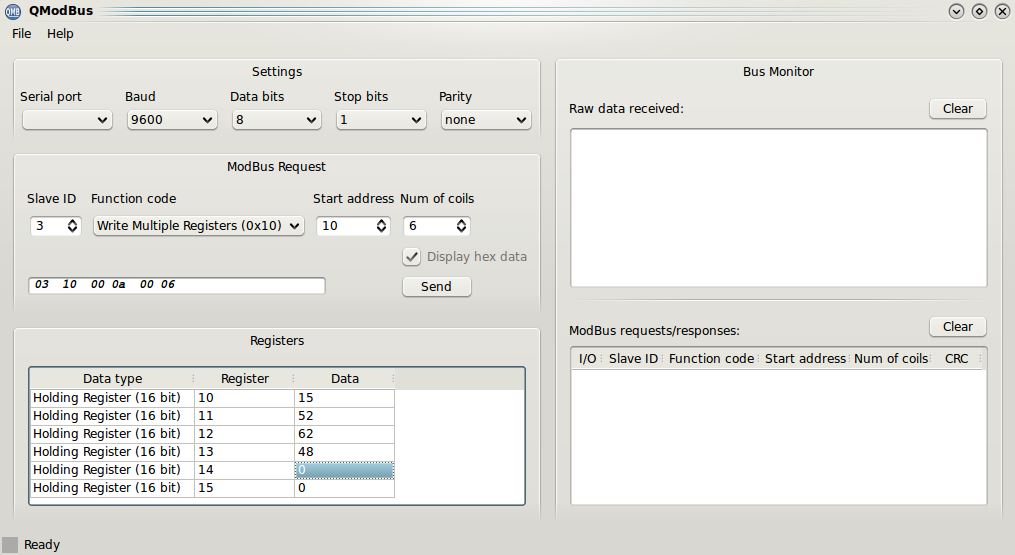Viewport: 1015px width, 555px height.
Task: Click register number cell 13
Action: coord(244,452)
